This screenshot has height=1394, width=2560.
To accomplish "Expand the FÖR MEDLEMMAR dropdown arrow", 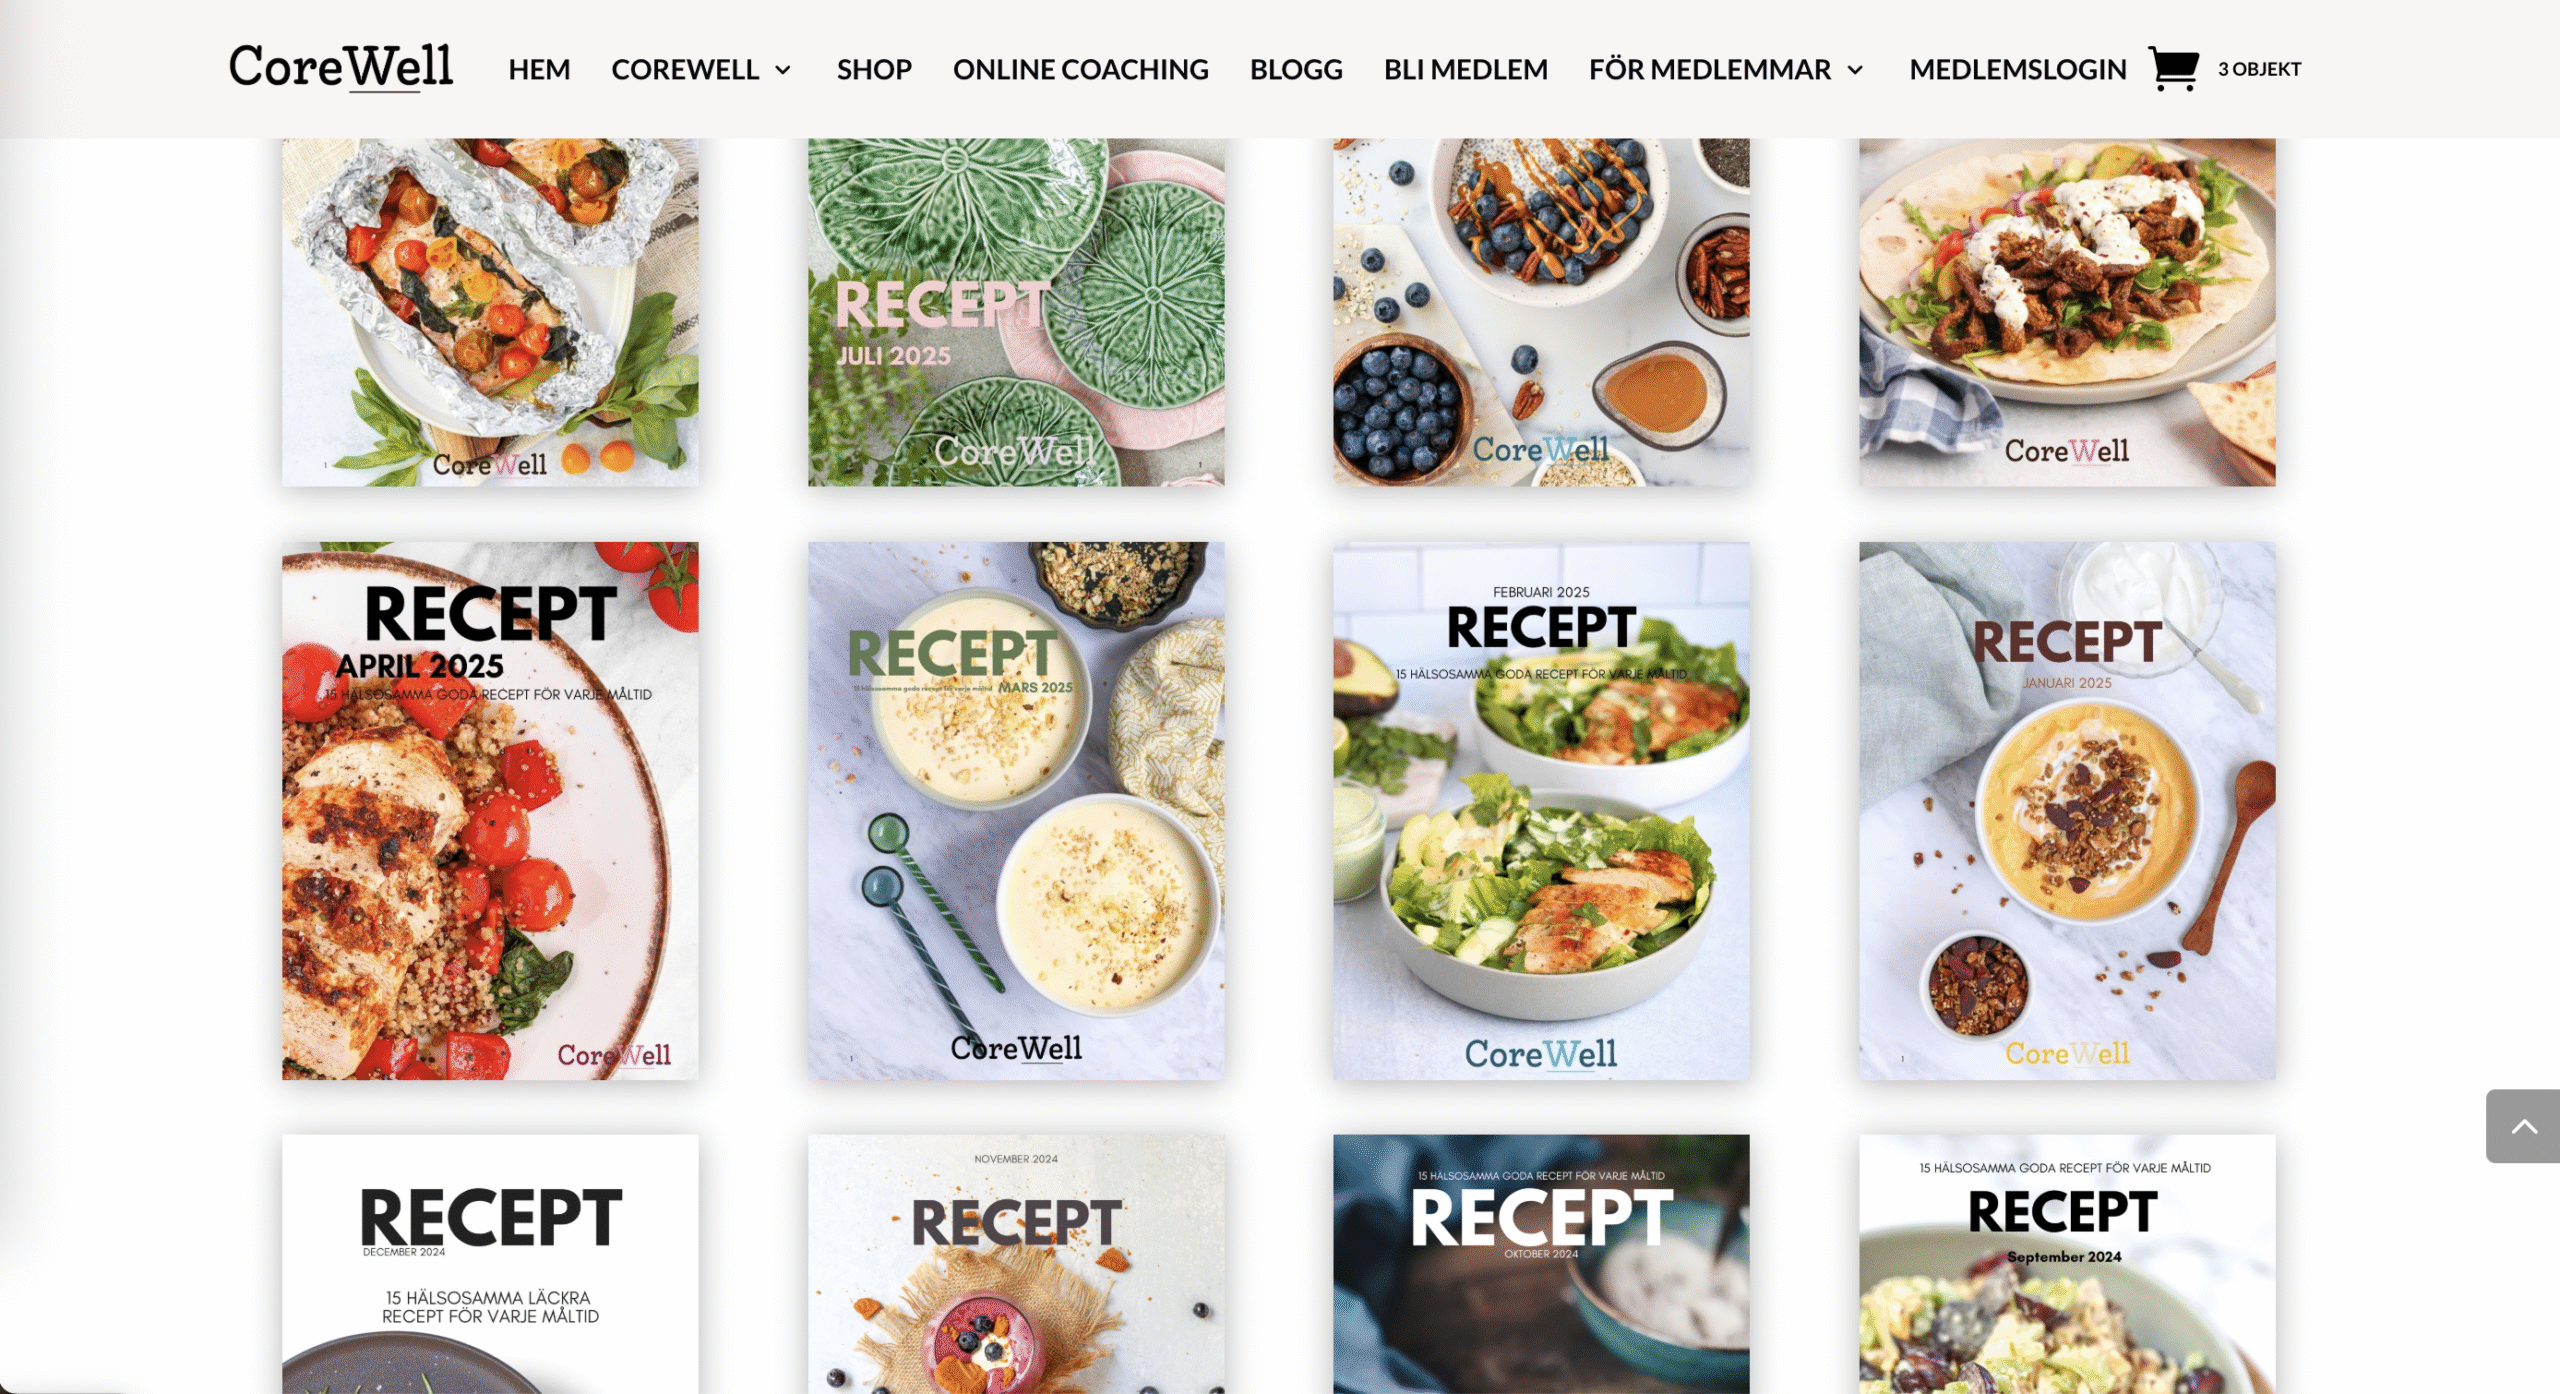I will [x=1855, y=70].
